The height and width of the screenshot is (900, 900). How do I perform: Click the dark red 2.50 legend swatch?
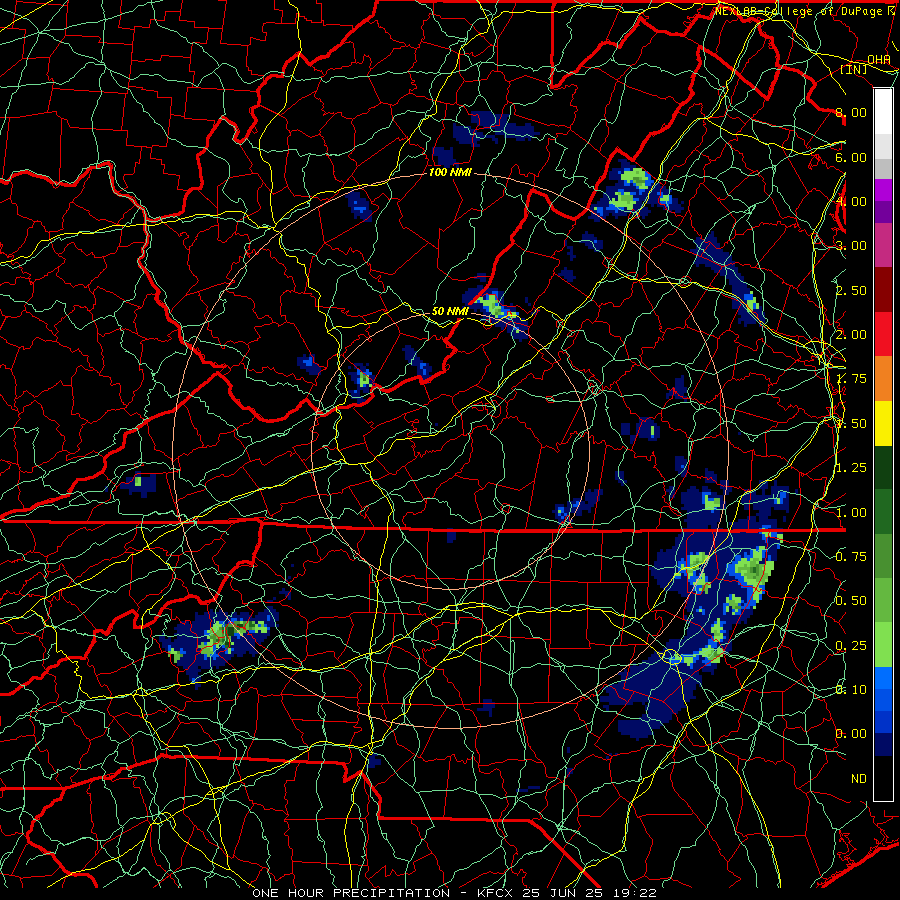tap(883, 290)
